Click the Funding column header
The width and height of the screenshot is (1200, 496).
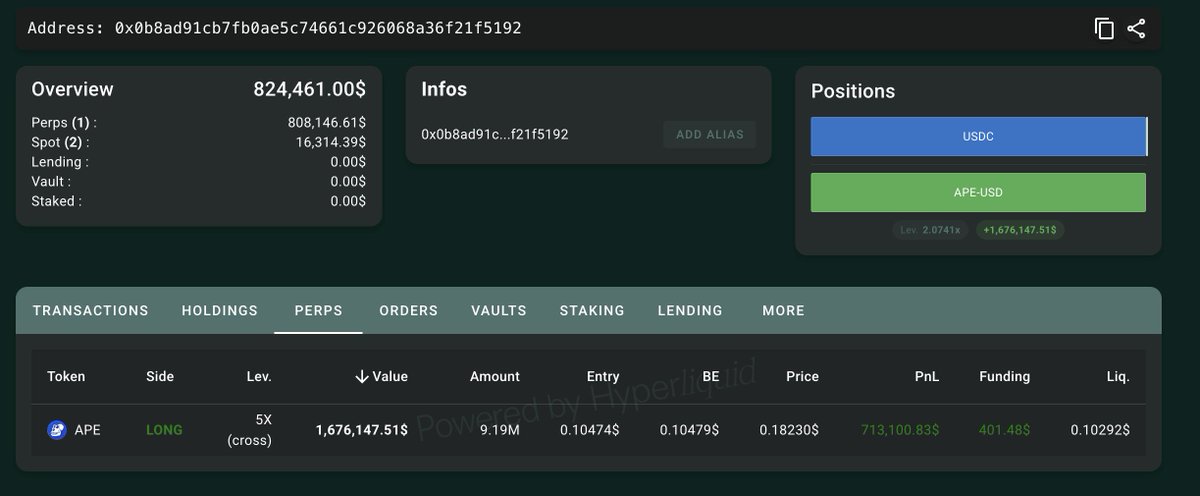[x=1004, y=376]
